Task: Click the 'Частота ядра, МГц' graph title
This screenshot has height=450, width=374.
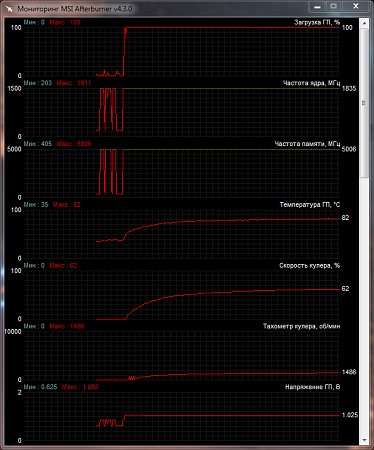Action: pyautogui.click(x=311, y=83)
